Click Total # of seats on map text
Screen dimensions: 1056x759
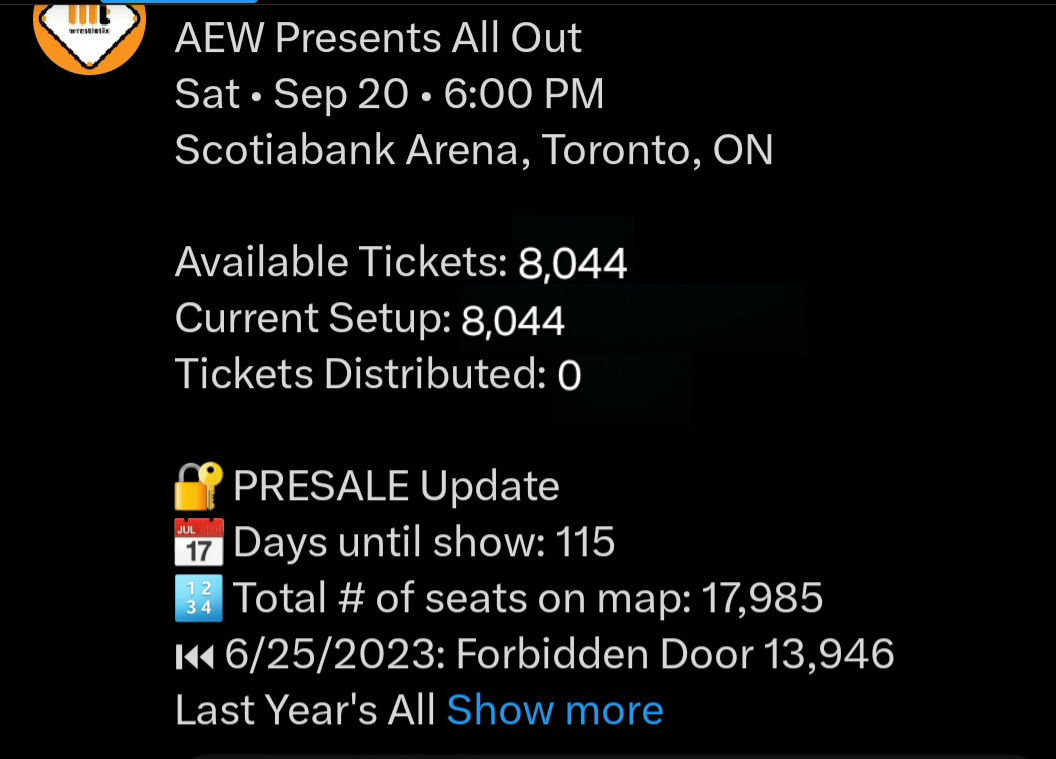462,598
